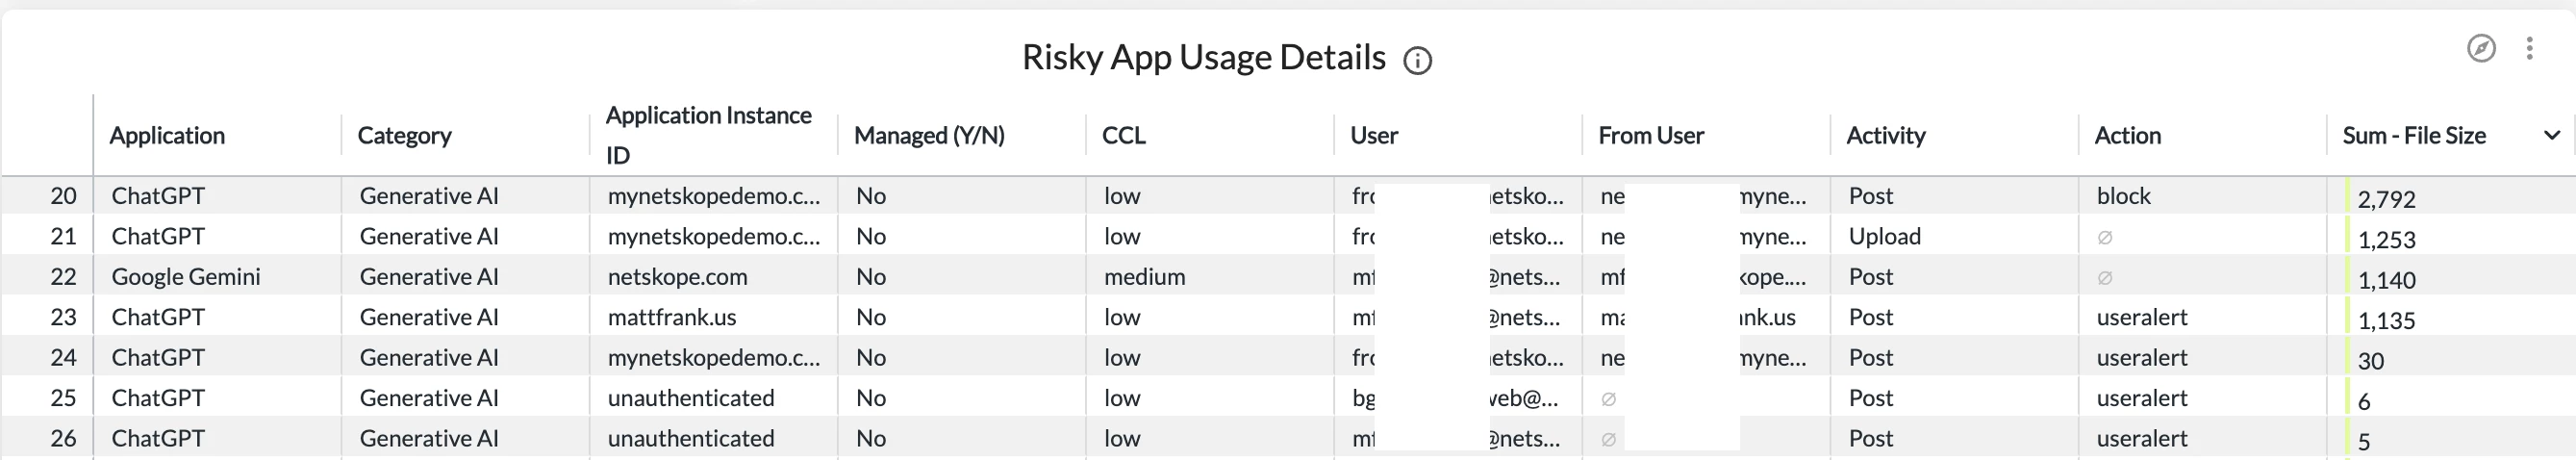Sort by Application Instance ID header
Viewport: 2576px width, 460px height.
[708, 135]
